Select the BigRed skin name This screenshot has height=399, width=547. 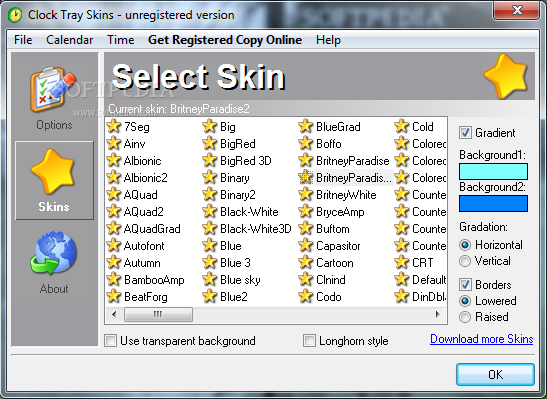pyautogui.click(x=238, y=144)
